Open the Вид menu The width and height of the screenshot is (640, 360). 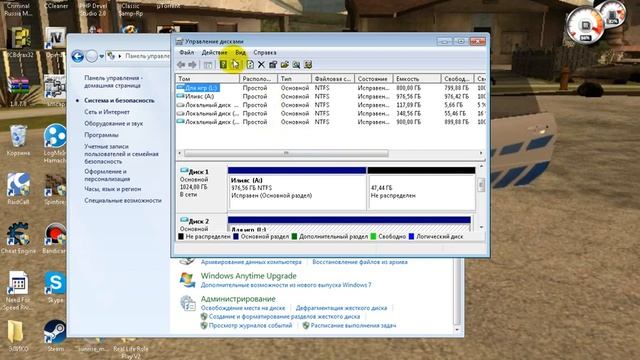[240, 52]
